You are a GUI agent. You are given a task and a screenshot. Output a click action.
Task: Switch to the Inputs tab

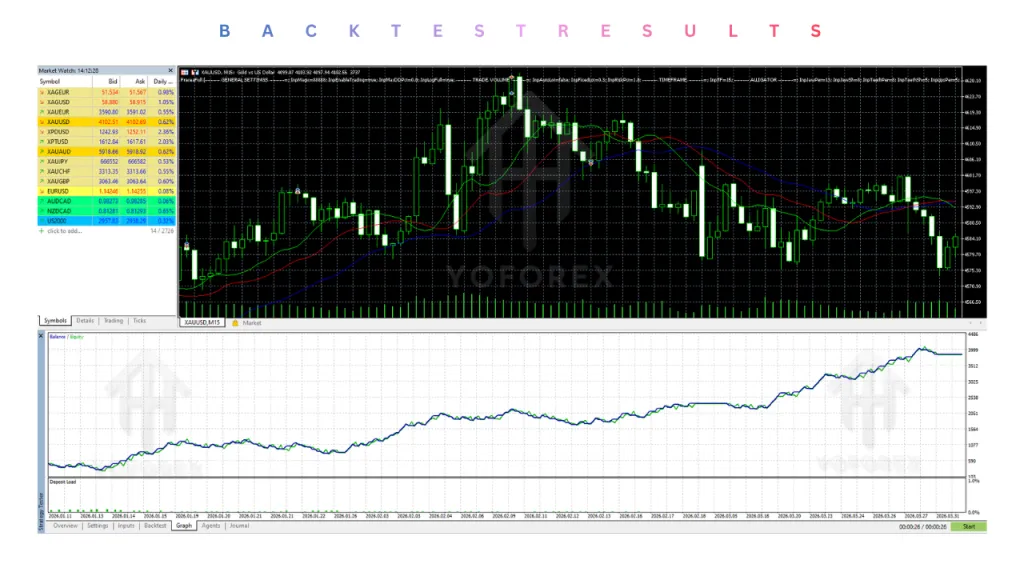tap(126, 526)
